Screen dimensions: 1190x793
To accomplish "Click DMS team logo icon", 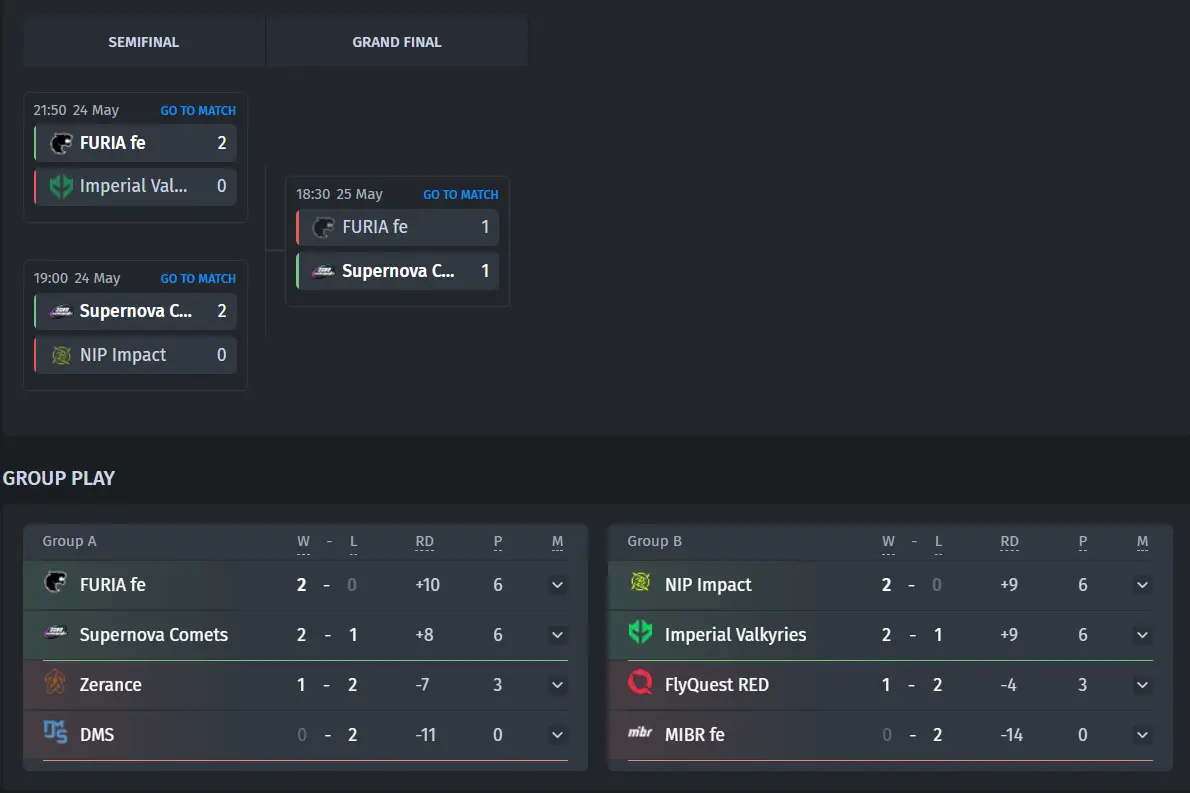I will [x=55, y=732].
